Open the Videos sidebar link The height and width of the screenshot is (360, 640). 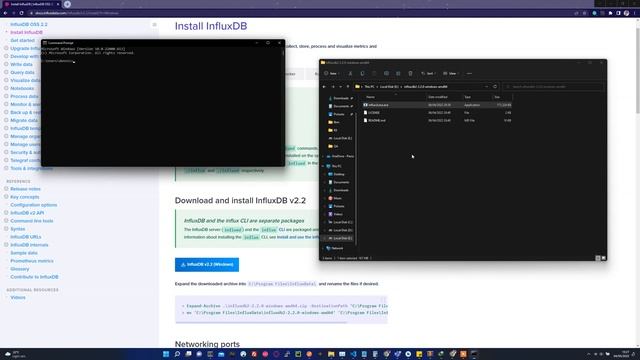18,298
